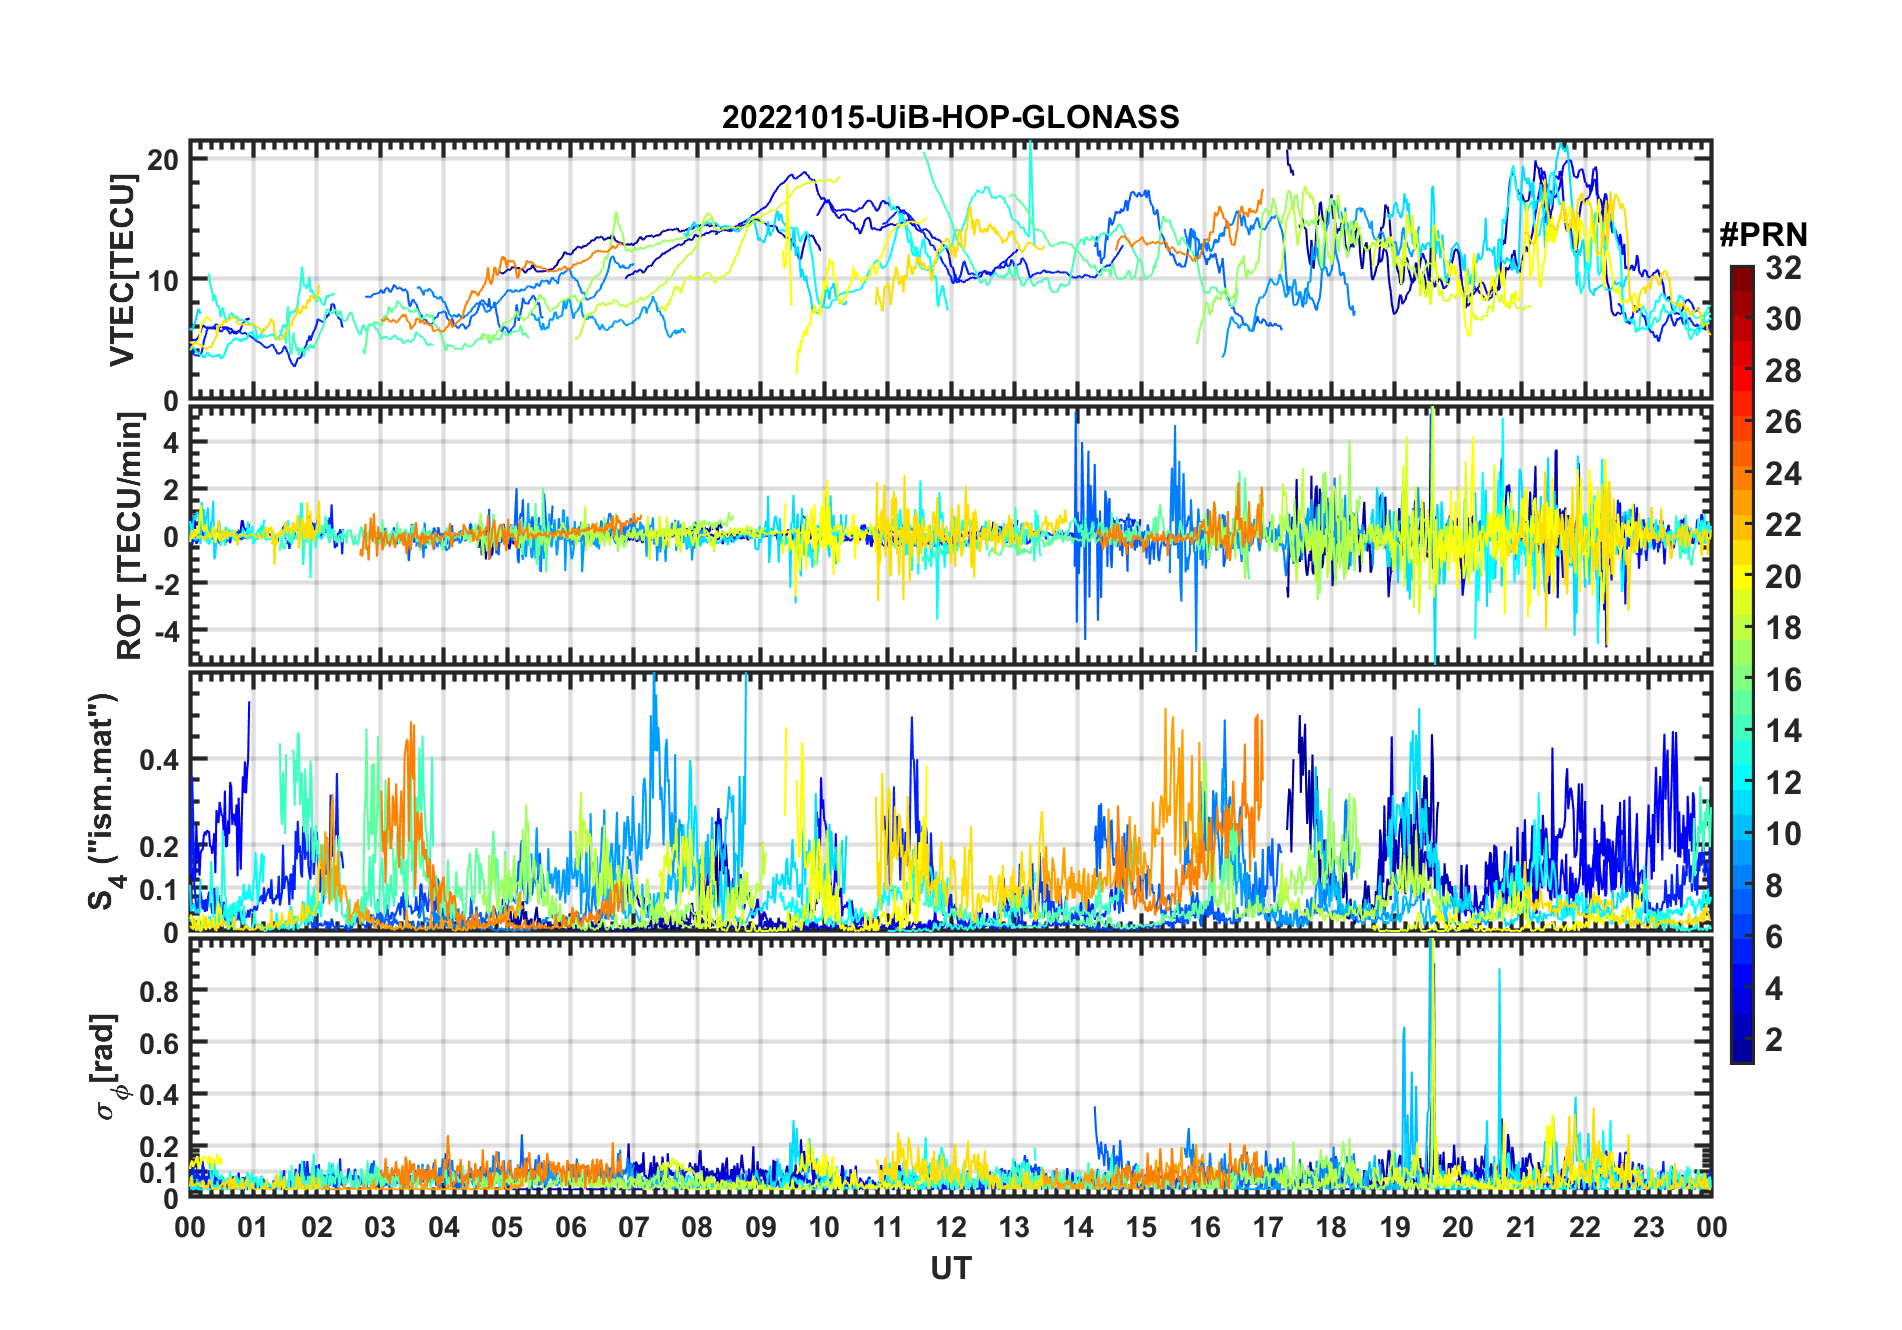Click colorbar tick label 12
Viewport: 1902px width, 1330px height.
(x=1784, y=783)
